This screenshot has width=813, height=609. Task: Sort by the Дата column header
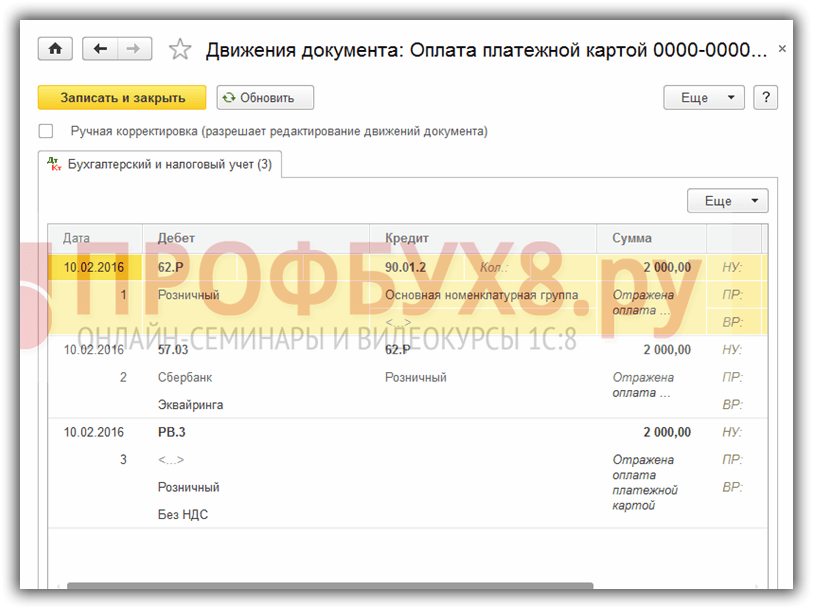click(77, 238)
